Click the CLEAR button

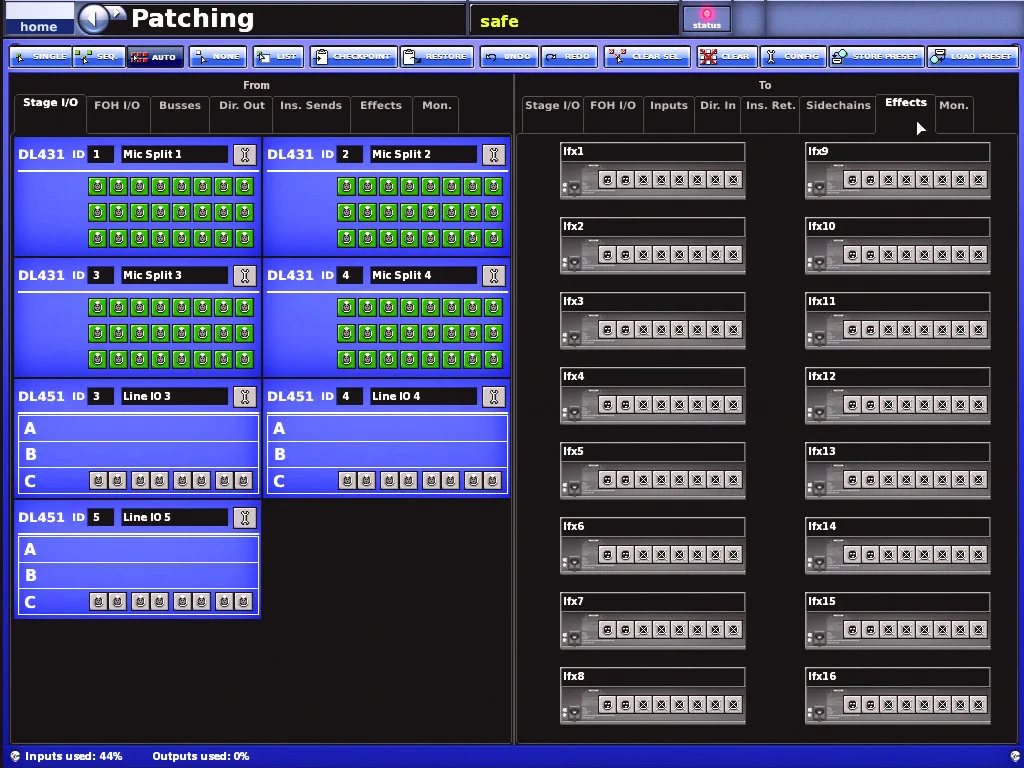pyautogui.click(x=726, y=57)
